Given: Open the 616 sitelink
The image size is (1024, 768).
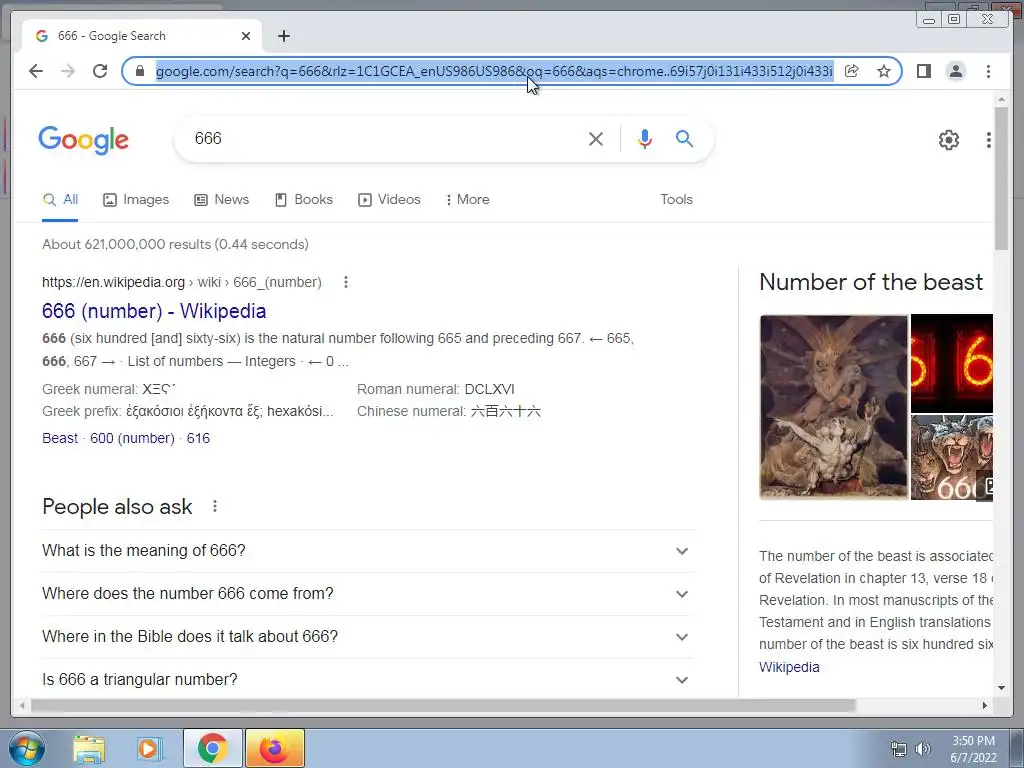Looking at the screenshot, I should (198, 438).
